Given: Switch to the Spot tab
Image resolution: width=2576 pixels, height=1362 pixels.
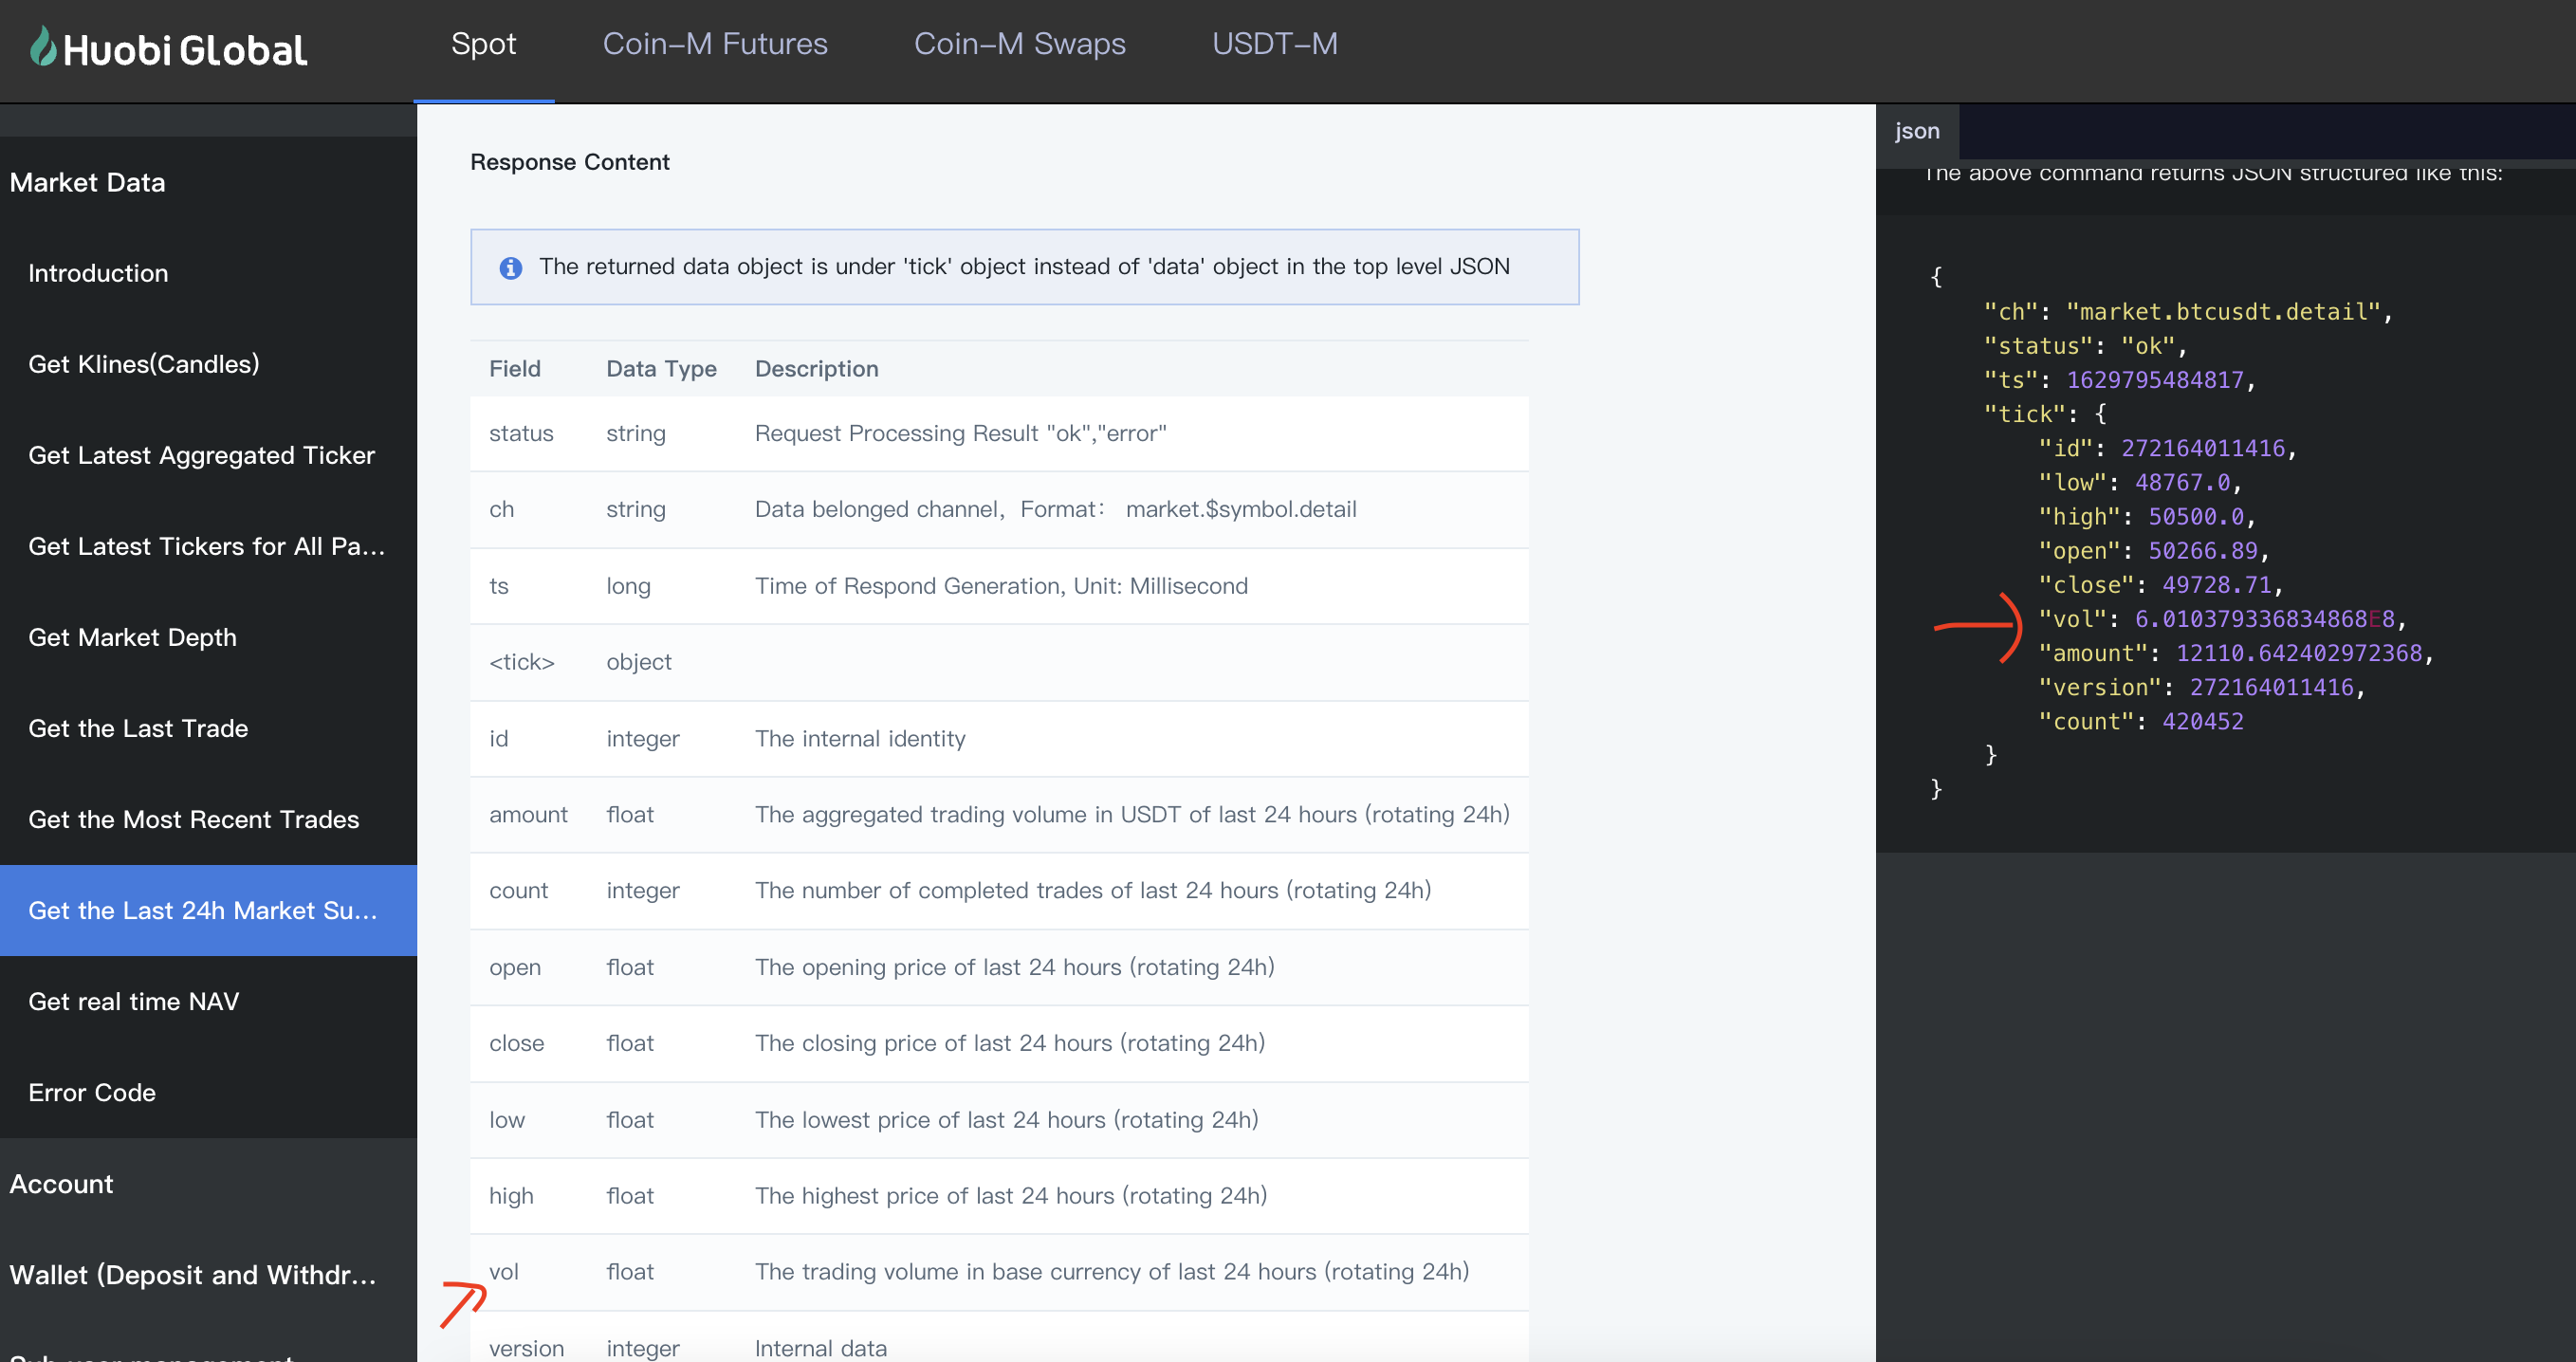Looking at the screenshot, I should click(483, 44).
